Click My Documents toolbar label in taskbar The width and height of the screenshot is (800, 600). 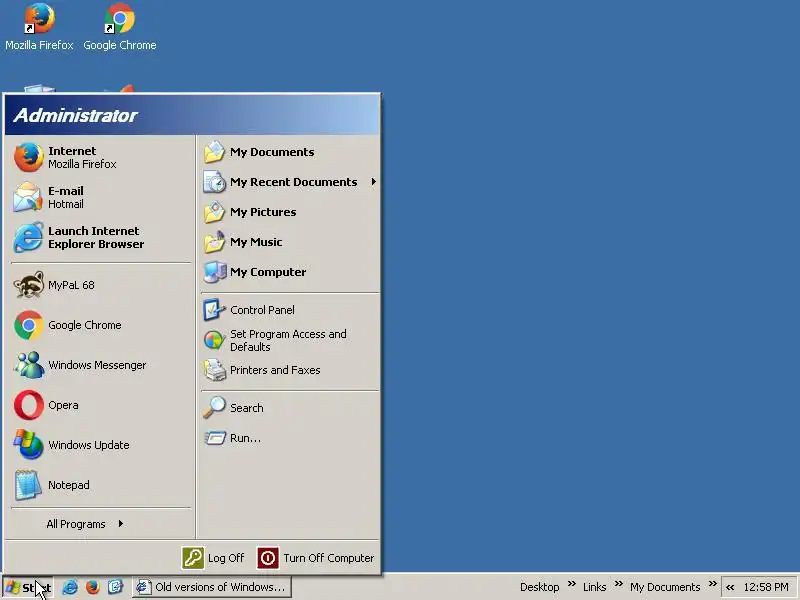click(x=665, y=587)
